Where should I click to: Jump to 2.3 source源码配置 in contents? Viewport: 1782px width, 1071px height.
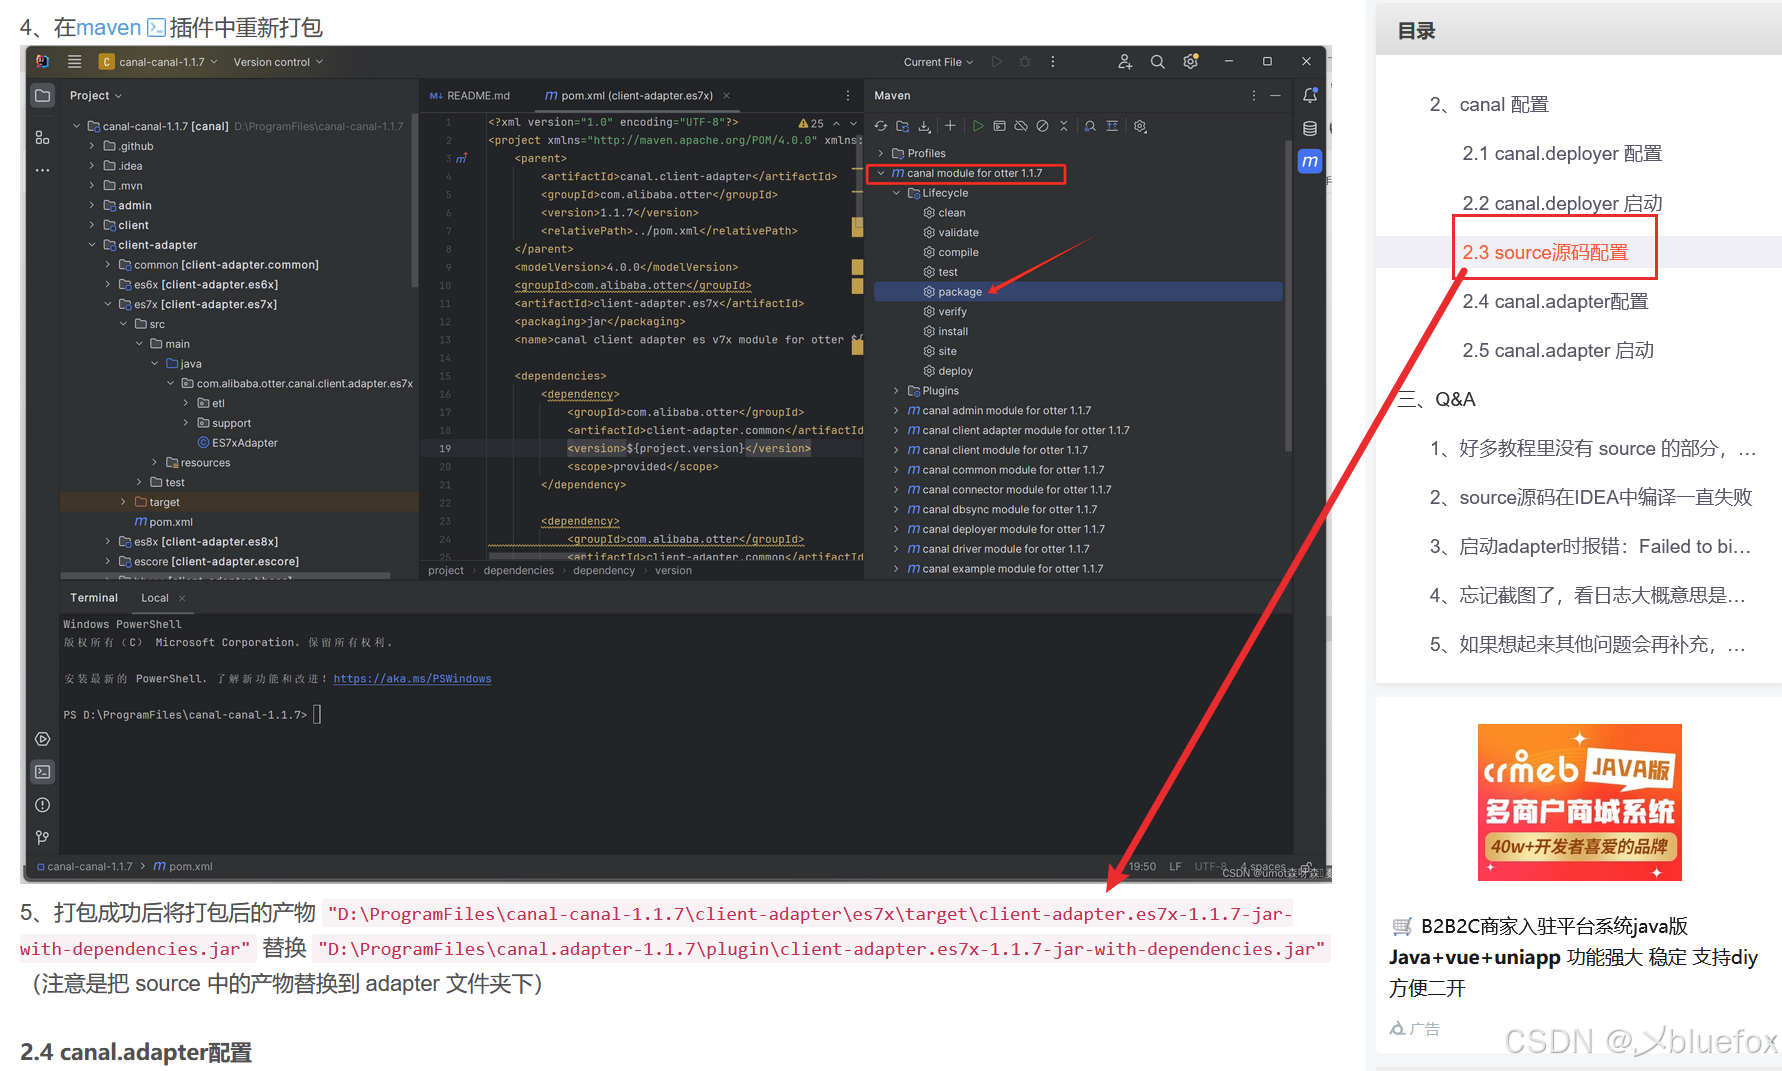1545,253
